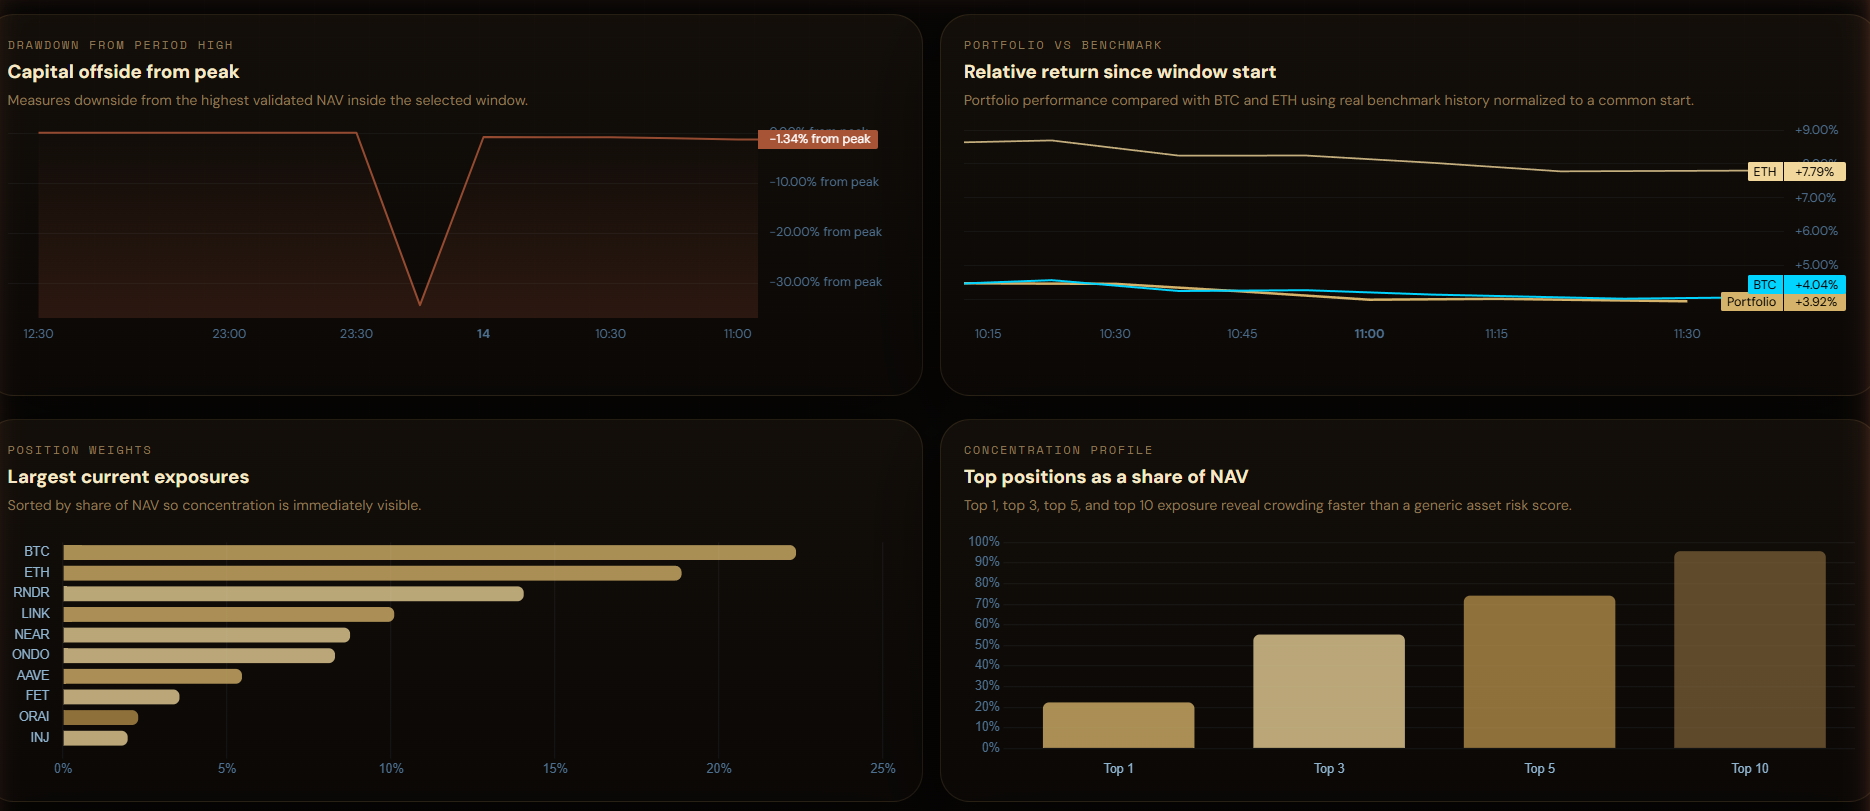The height and width of the screenshot is (811, 1870).
Task: Click the BTC +4.04% series label
Action: 1797,285
